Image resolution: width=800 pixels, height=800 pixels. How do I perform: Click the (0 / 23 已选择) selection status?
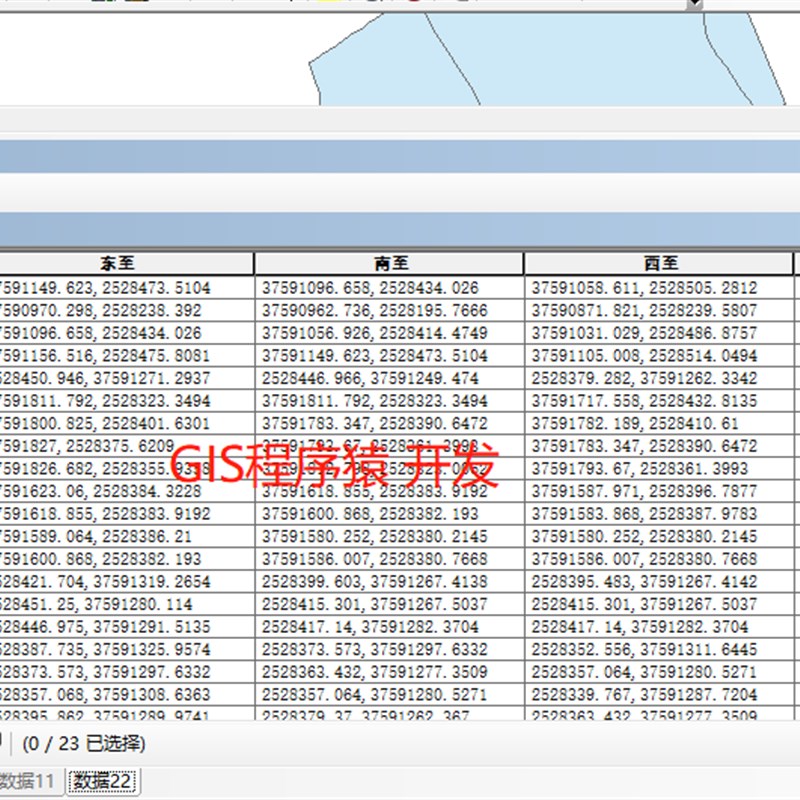[84, 744]
